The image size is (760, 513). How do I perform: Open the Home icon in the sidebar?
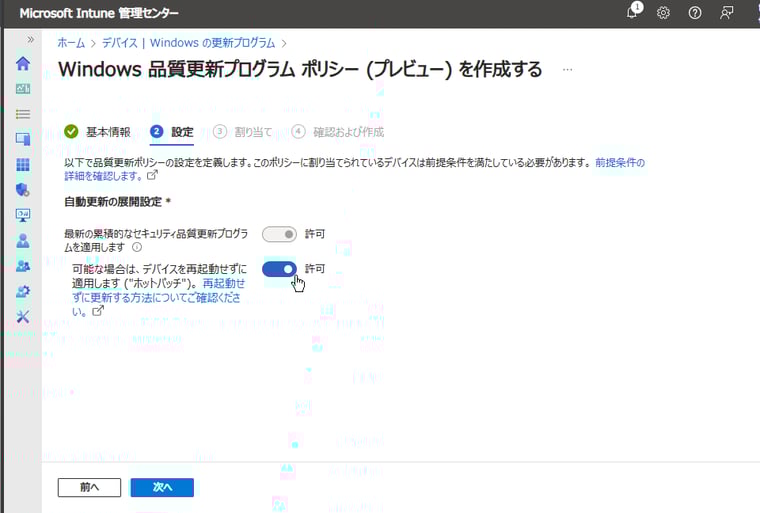(23, 64)
